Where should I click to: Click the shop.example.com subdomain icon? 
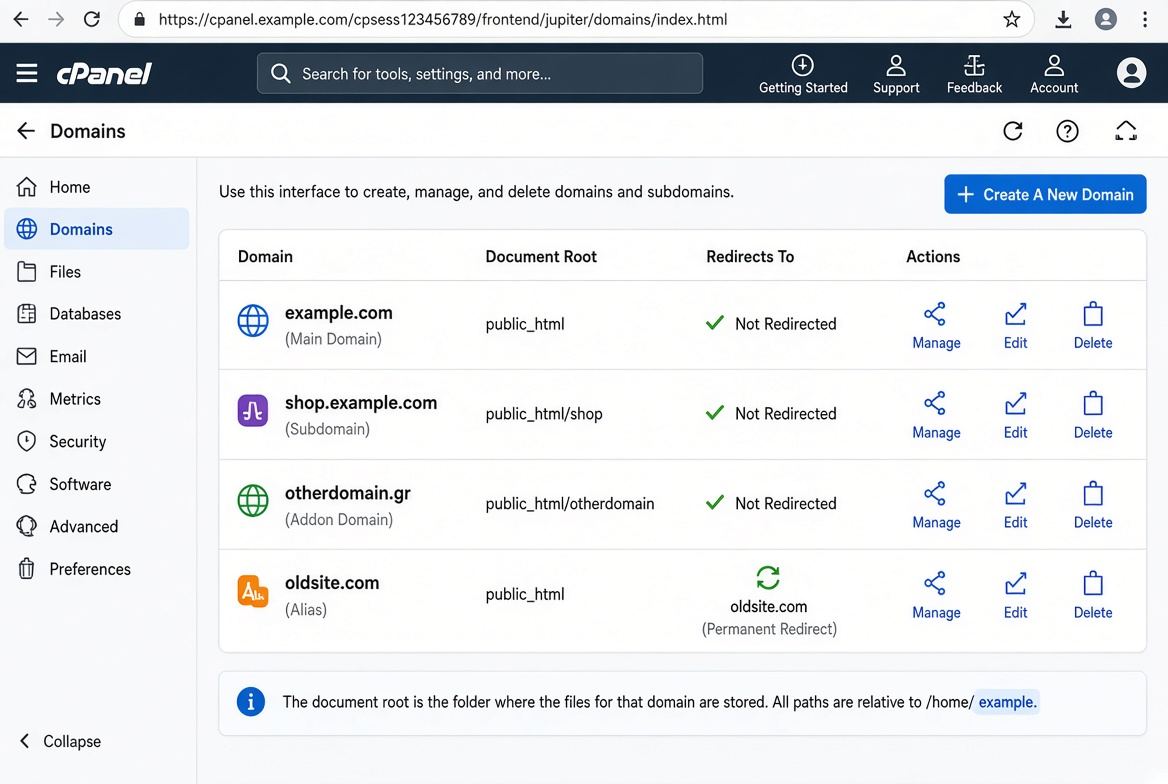pyautogui.click(x=253, y=411)
